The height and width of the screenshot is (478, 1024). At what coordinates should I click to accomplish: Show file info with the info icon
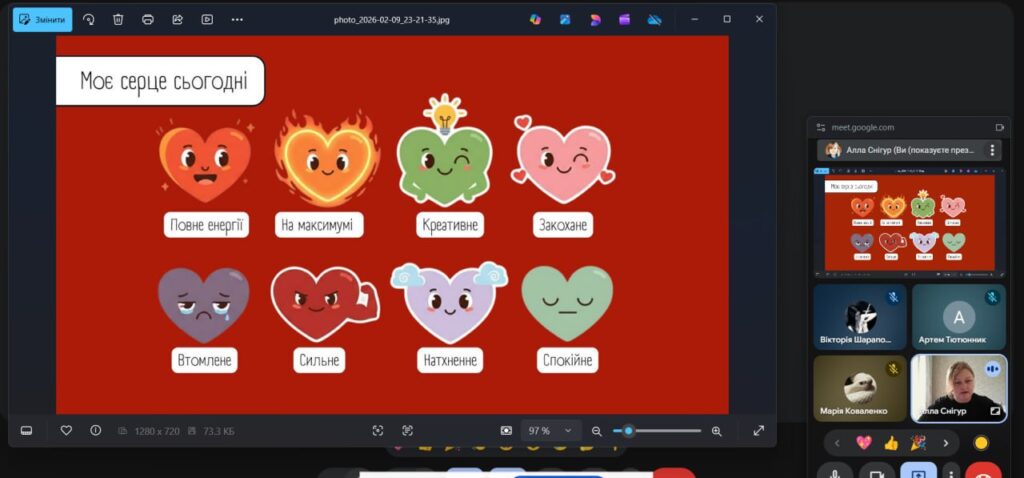[x=96, y=430]
